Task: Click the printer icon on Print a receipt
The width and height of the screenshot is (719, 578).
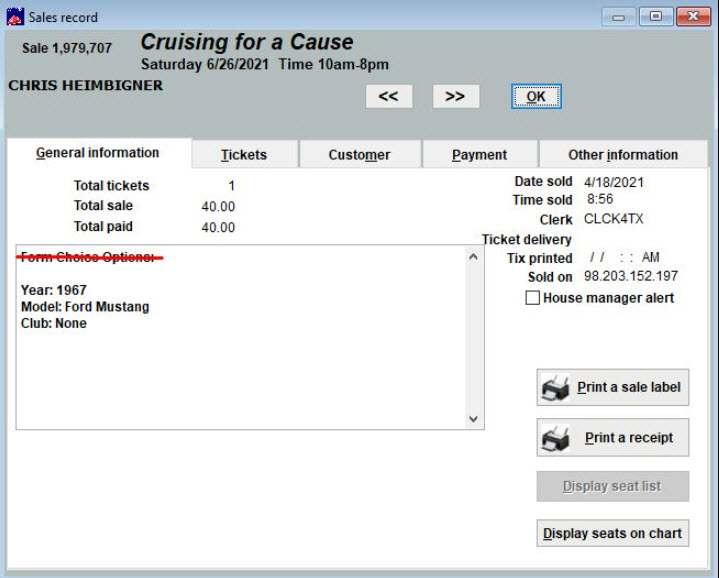Action: (555, 438)
